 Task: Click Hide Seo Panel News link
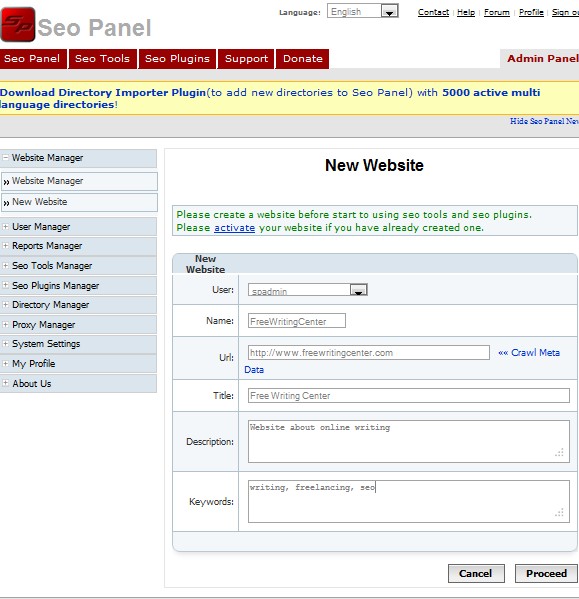[x=544, y=121]
